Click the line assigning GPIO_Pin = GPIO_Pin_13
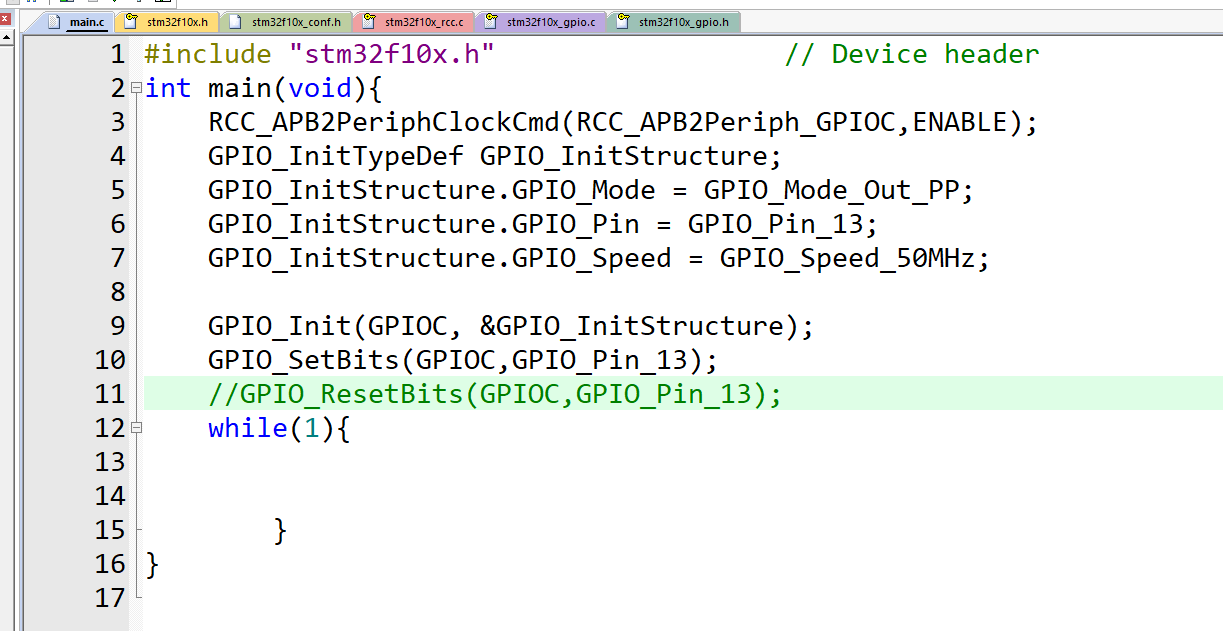Screen dimensions: 1223x631 543,224
